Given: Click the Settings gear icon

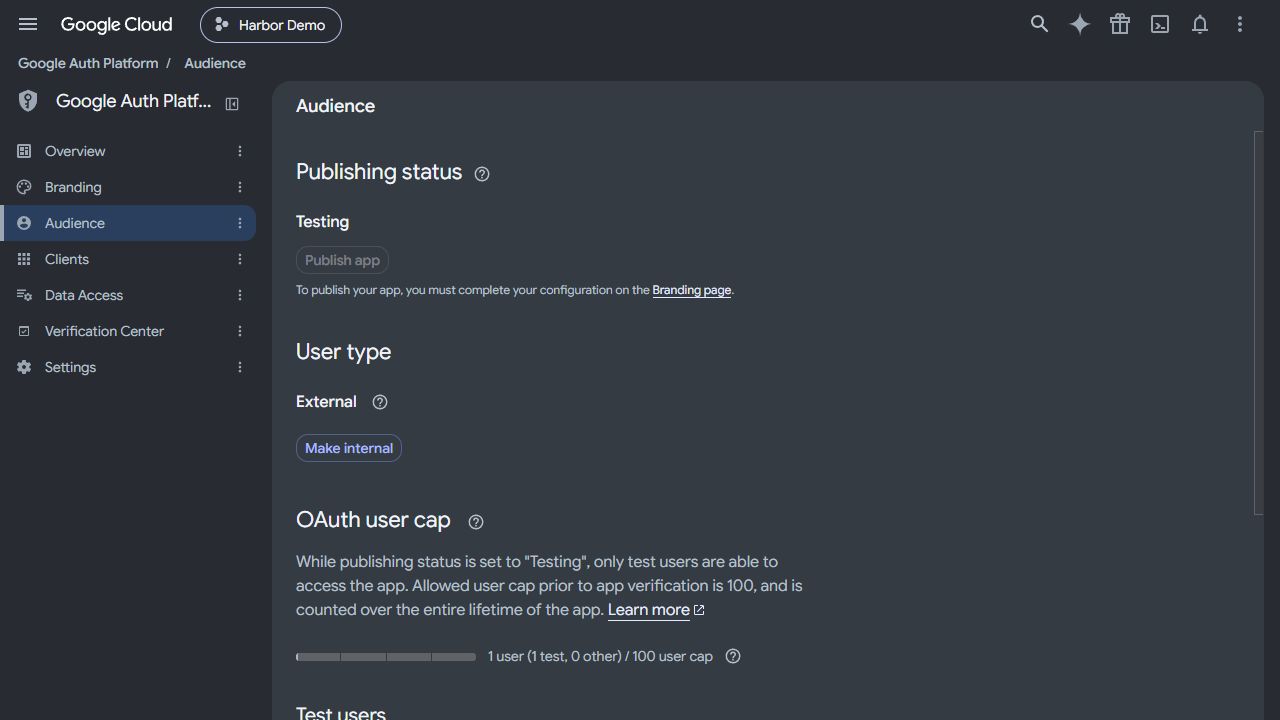Looking at the screenshot, I should click(x=24, y=367).
